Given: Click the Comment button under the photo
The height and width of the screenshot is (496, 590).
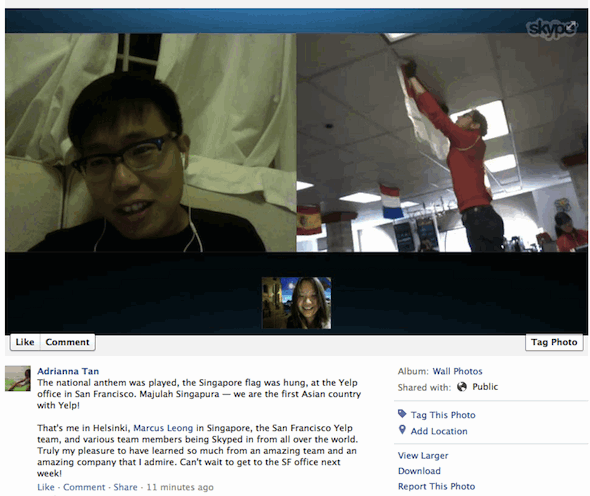Looking at the screenshot, I should [67, 342].
